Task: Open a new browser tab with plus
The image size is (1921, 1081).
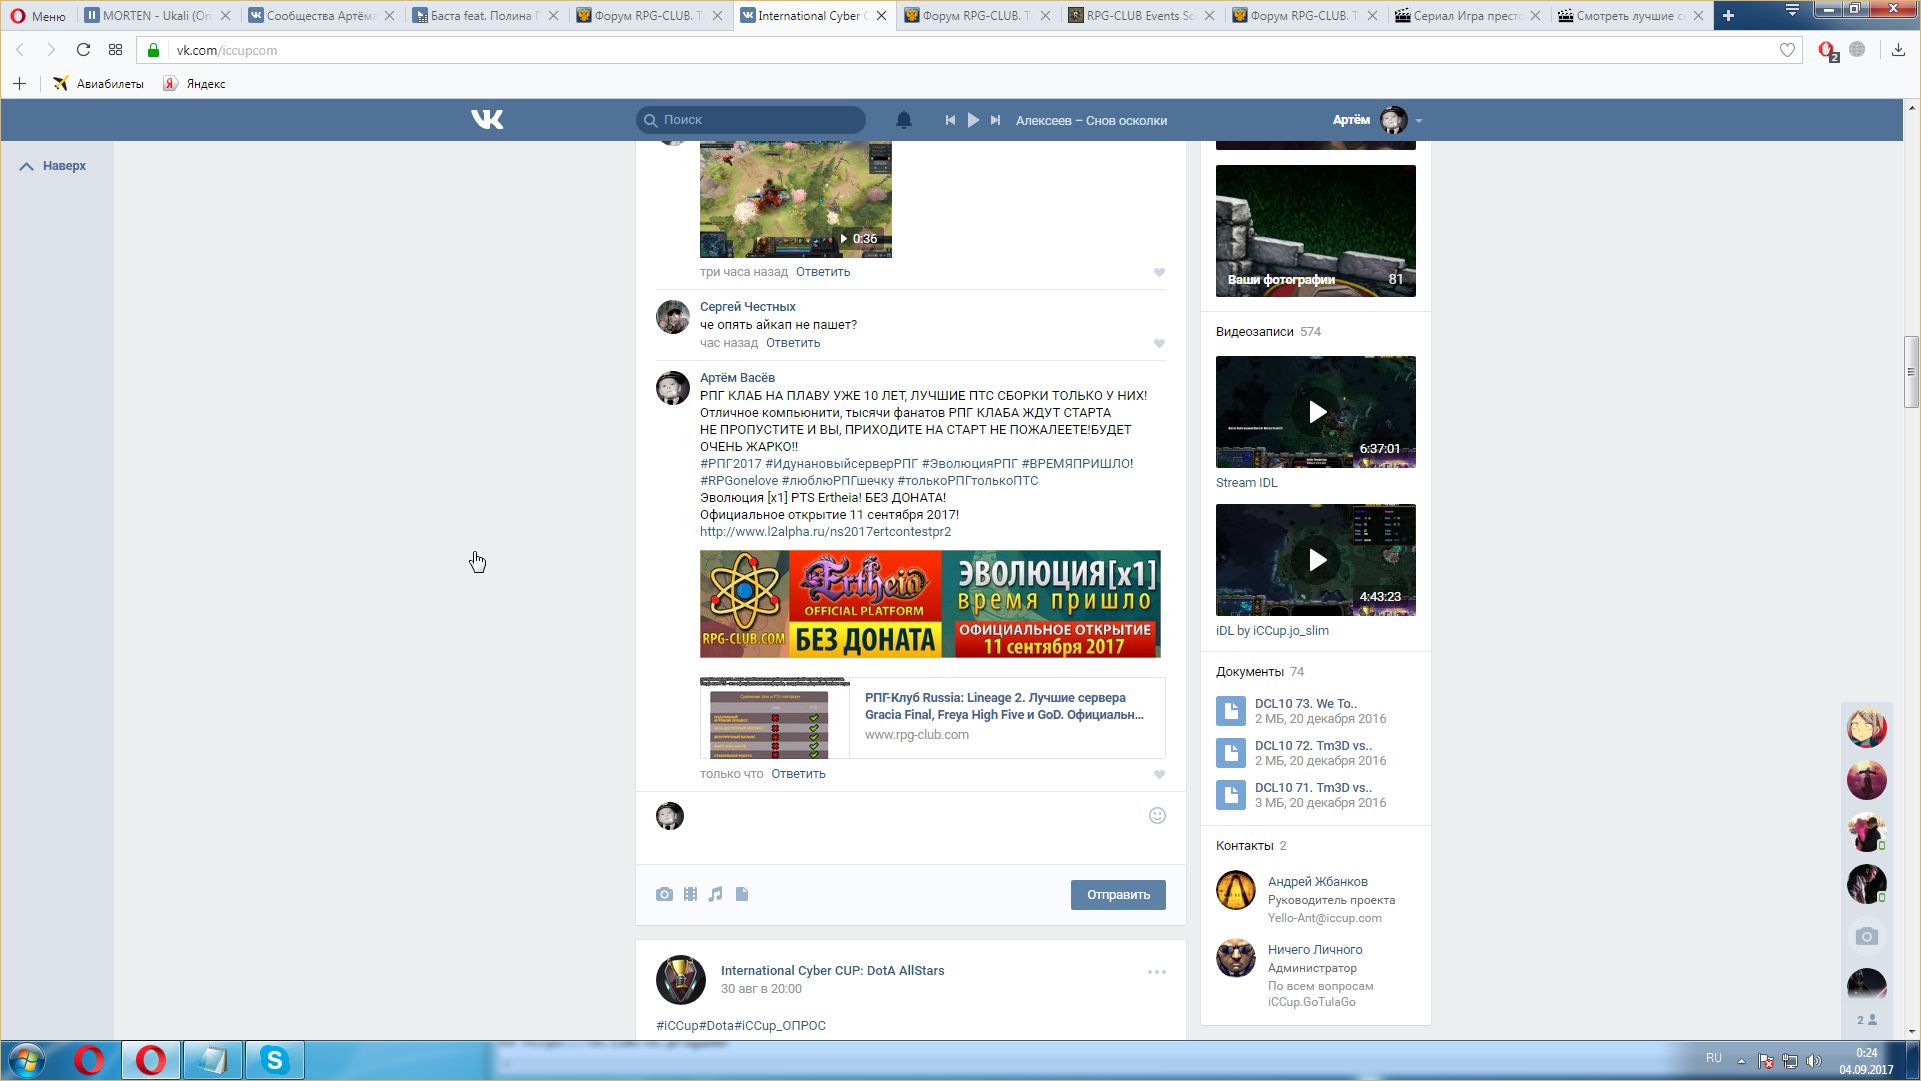Action: coord(1728,15)
